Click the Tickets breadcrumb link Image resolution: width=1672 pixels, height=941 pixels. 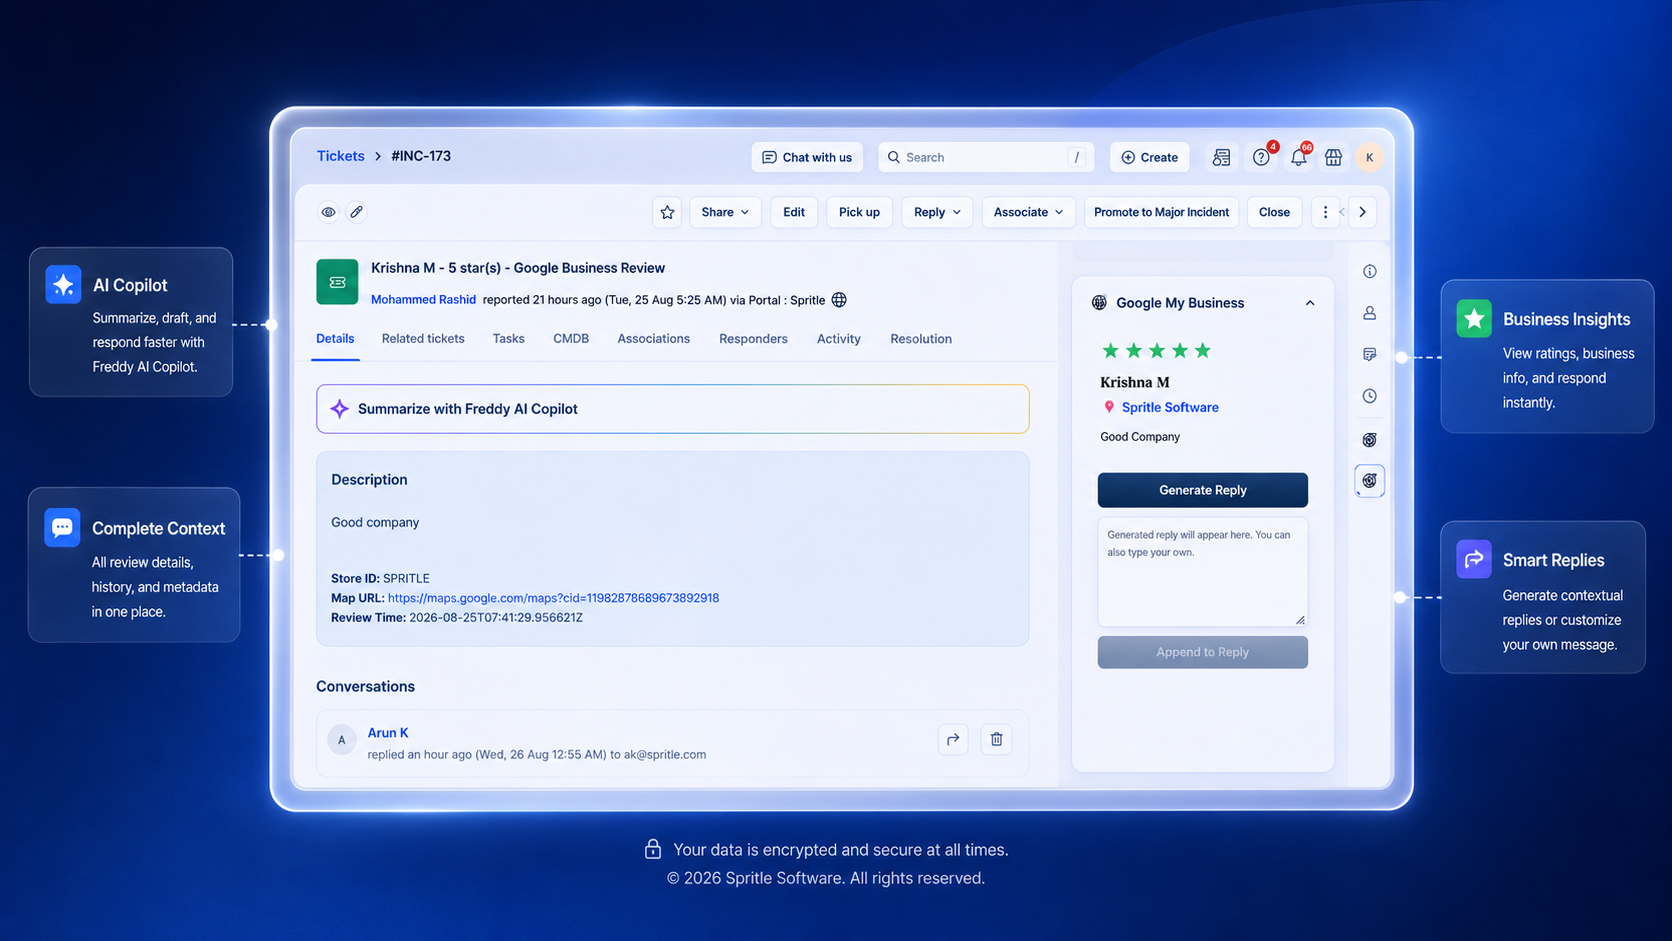pos(340,156)
